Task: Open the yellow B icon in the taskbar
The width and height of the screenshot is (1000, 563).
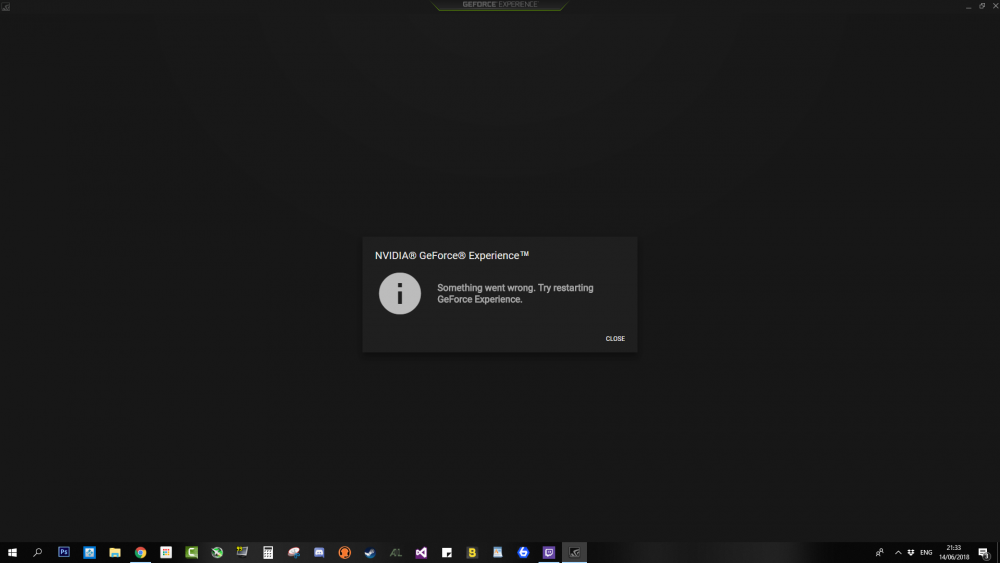Action: pos(472,552)
